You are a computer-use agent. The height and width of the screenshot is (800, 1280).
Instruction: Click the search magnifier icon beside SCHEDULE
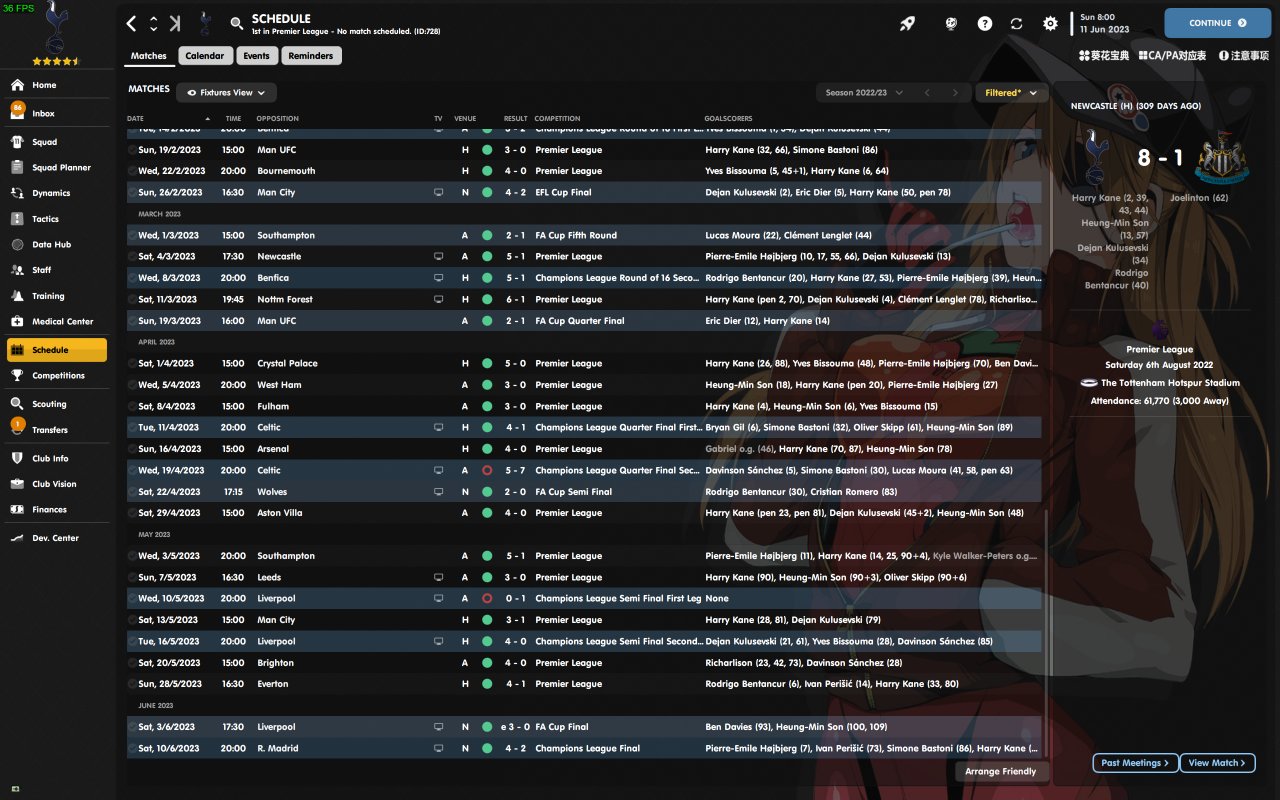coord(236,23)
